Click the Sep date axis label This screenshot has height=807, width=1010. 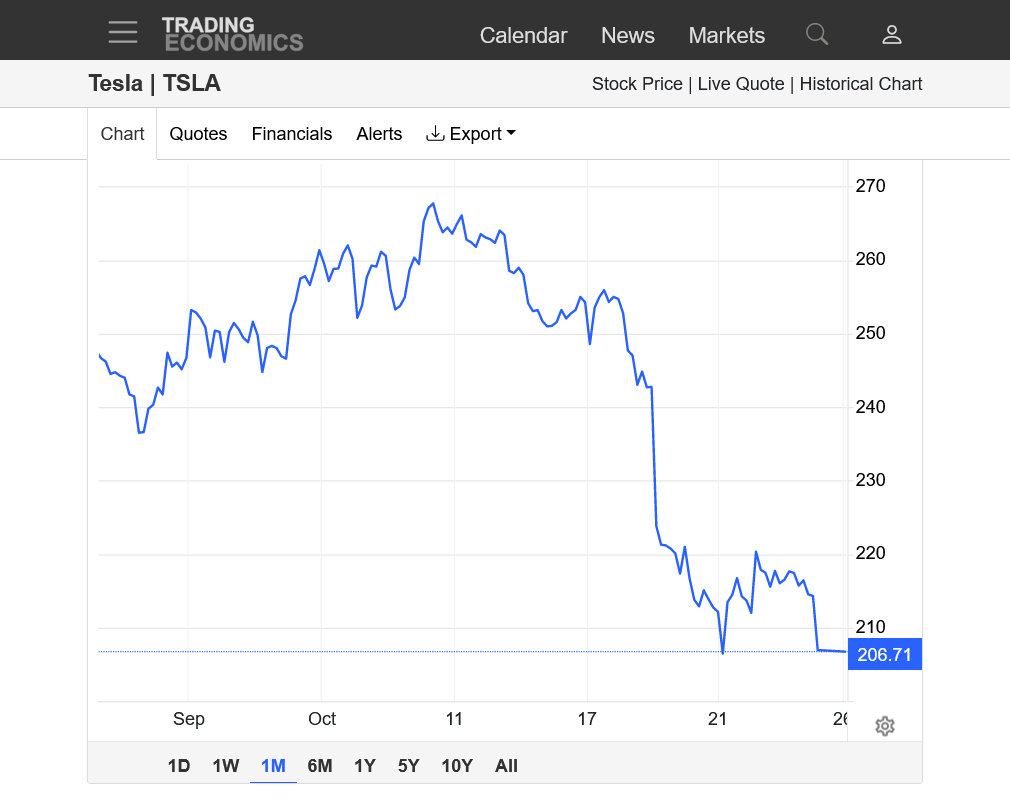click(189, 719)
